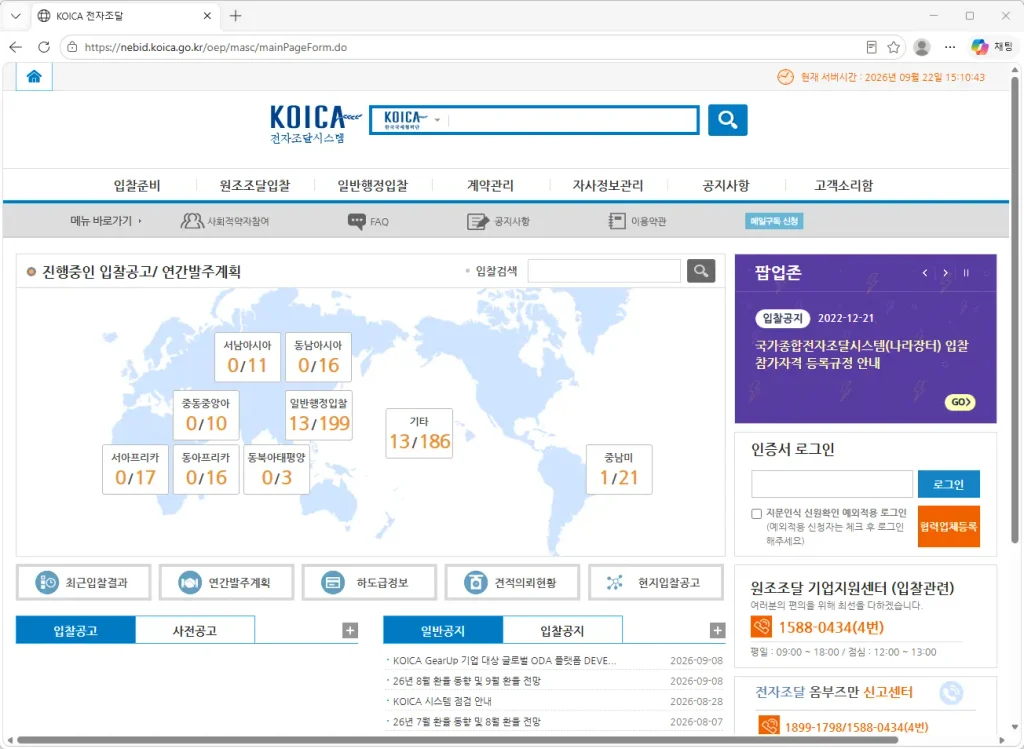Click the main KOICA search text field
1024x749 pixels.
click(x=575, y=120)
